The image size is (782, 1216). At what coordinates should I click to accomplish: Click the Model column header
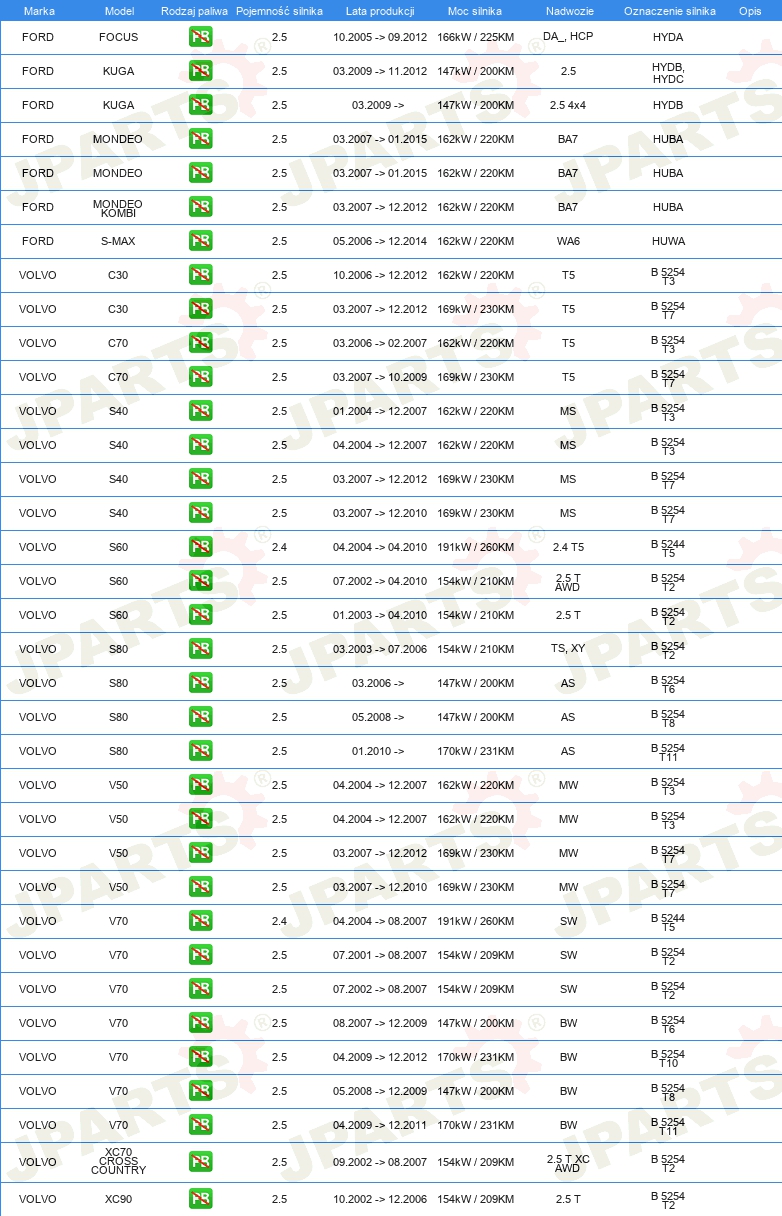tap(119, 11)
